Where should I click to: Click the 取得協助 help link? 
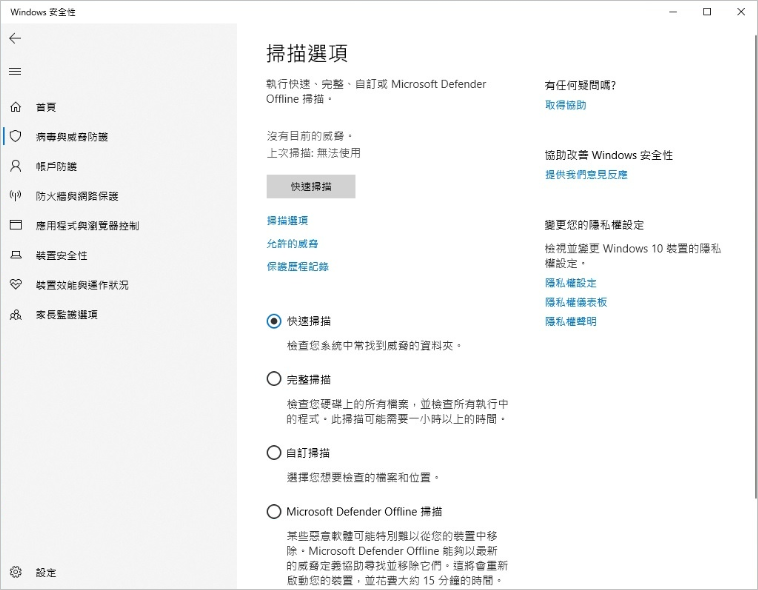[x=565, y=105]
